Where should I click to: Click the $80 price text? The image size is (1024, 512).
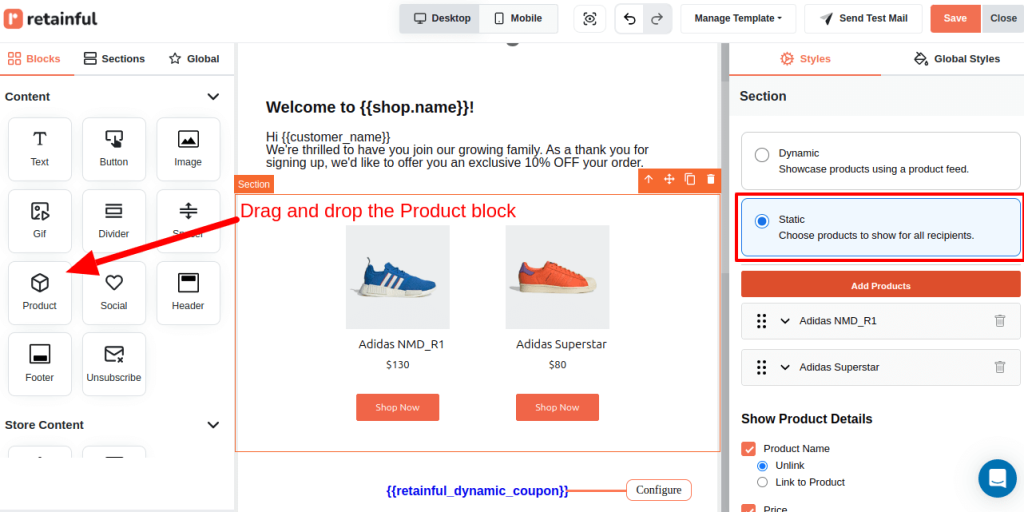click(x=557, y=364)
